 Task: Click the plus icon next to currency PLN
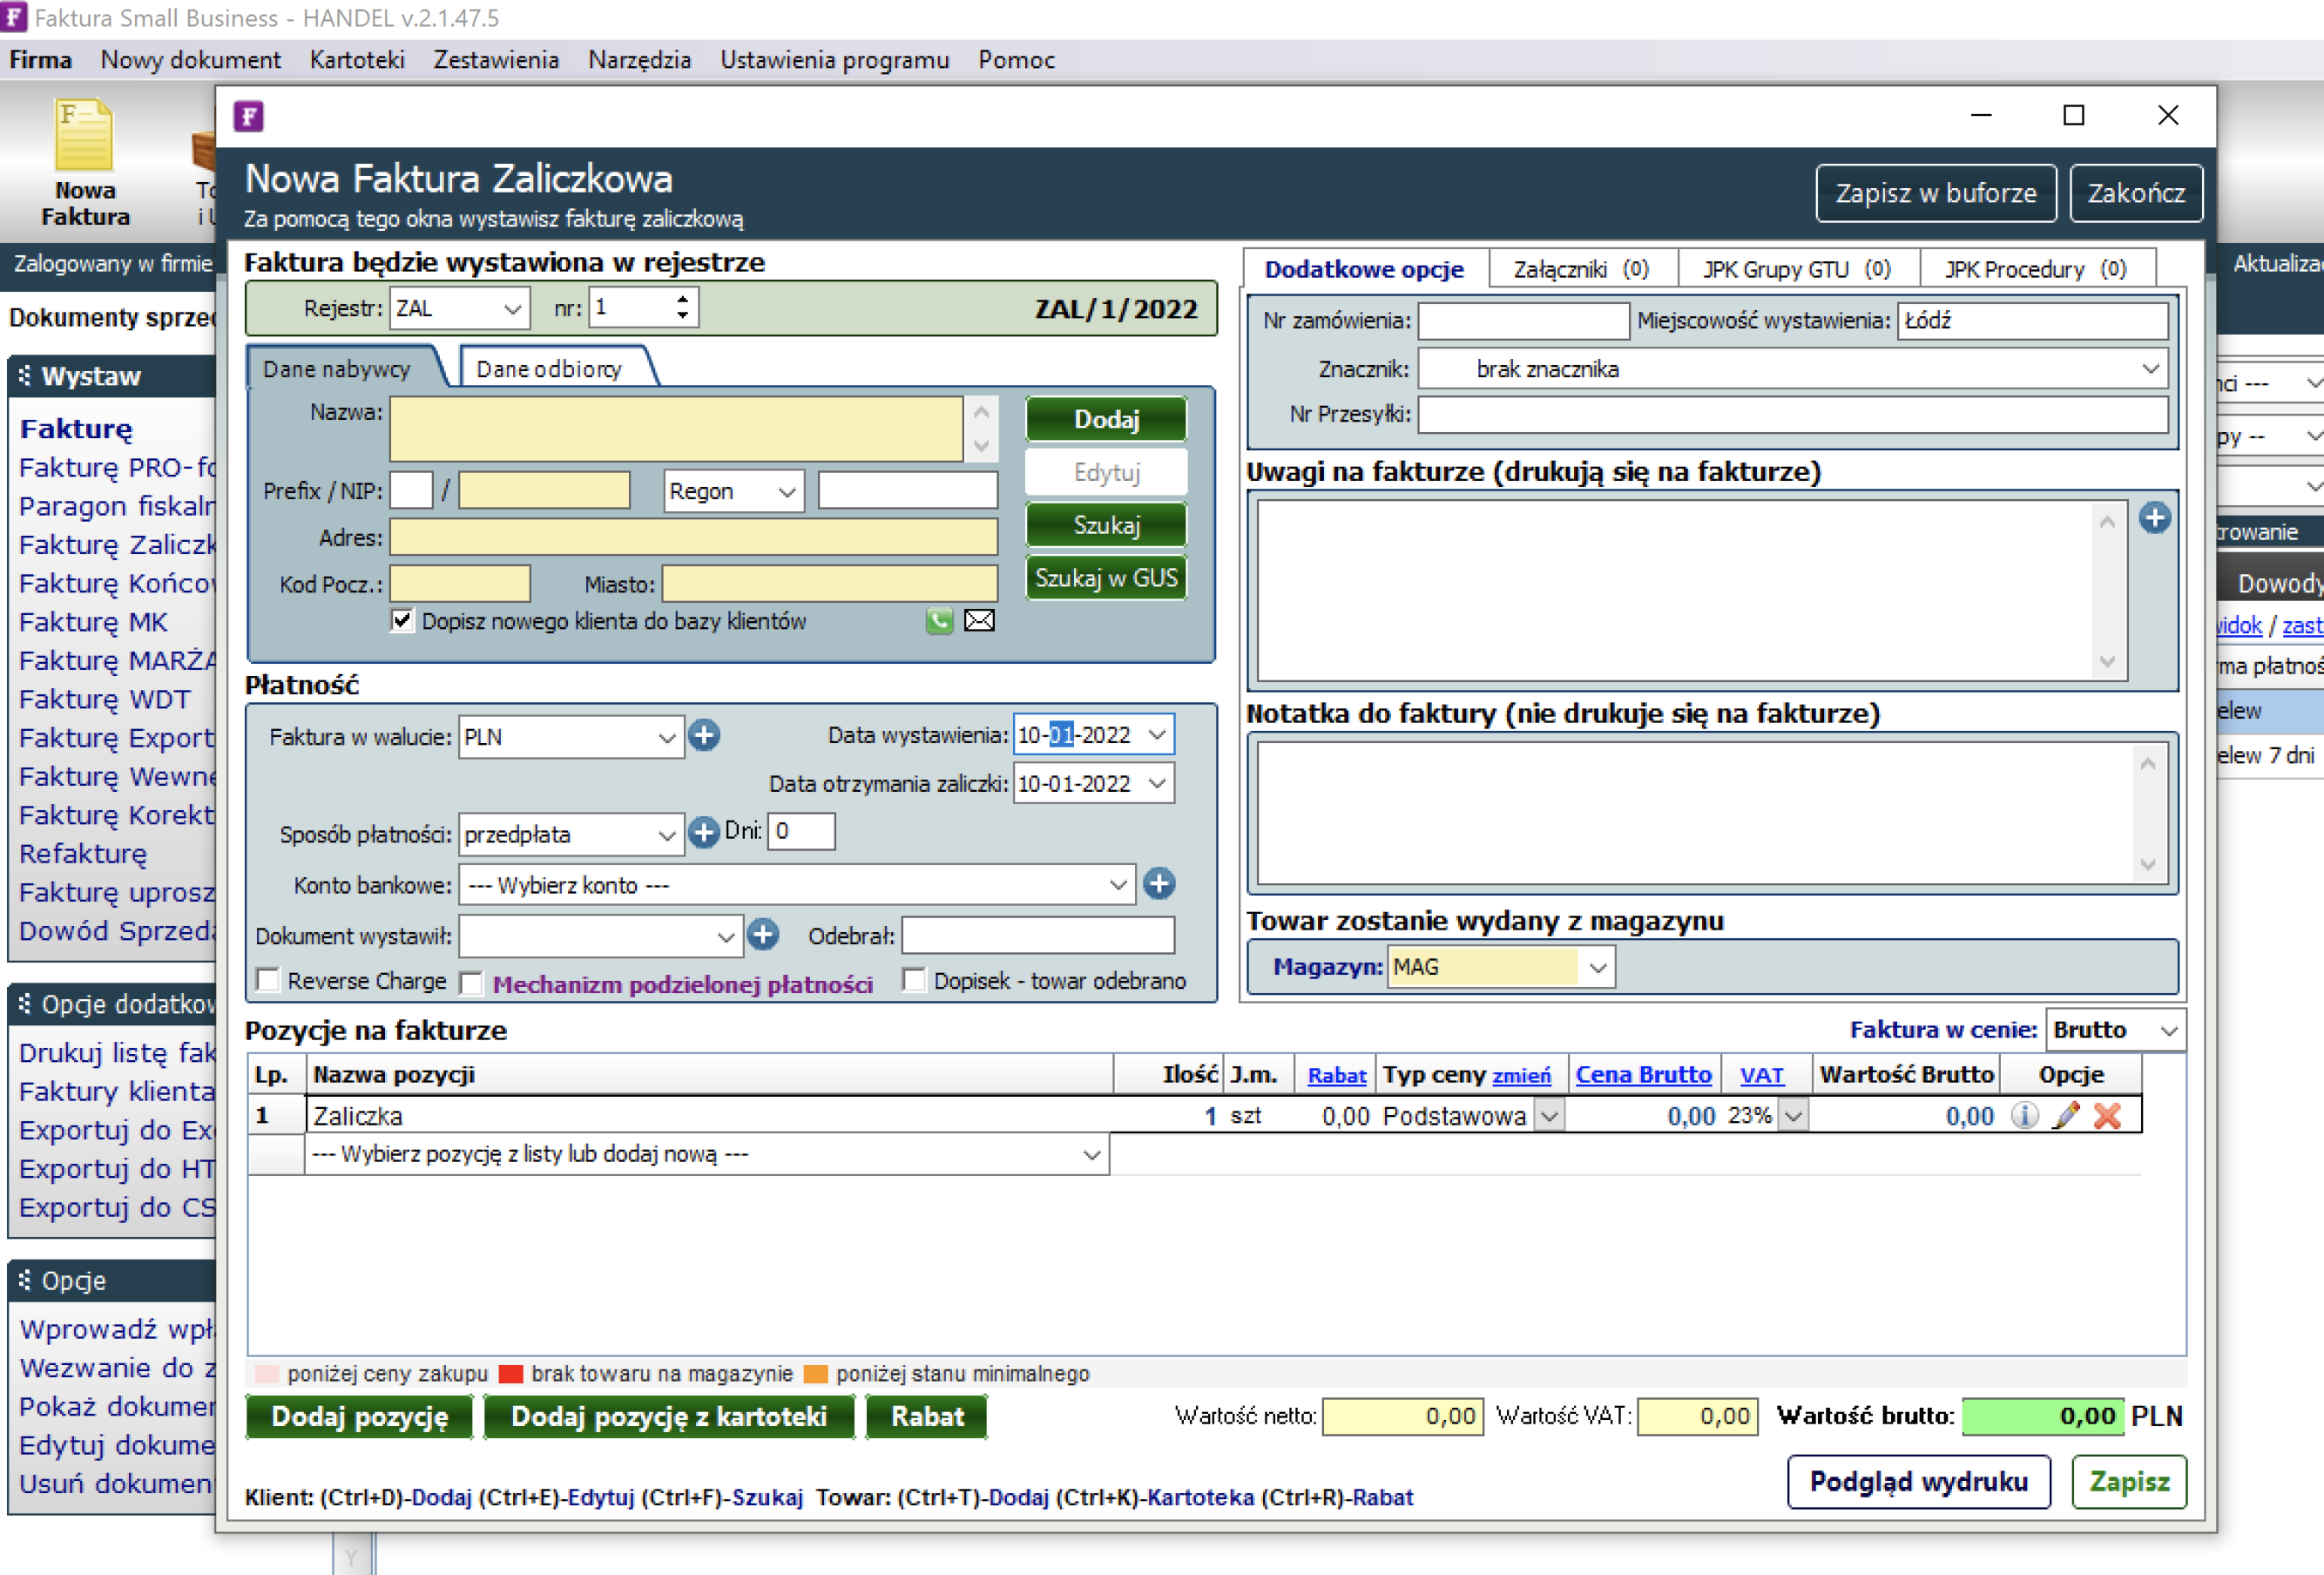click(704, 736)
